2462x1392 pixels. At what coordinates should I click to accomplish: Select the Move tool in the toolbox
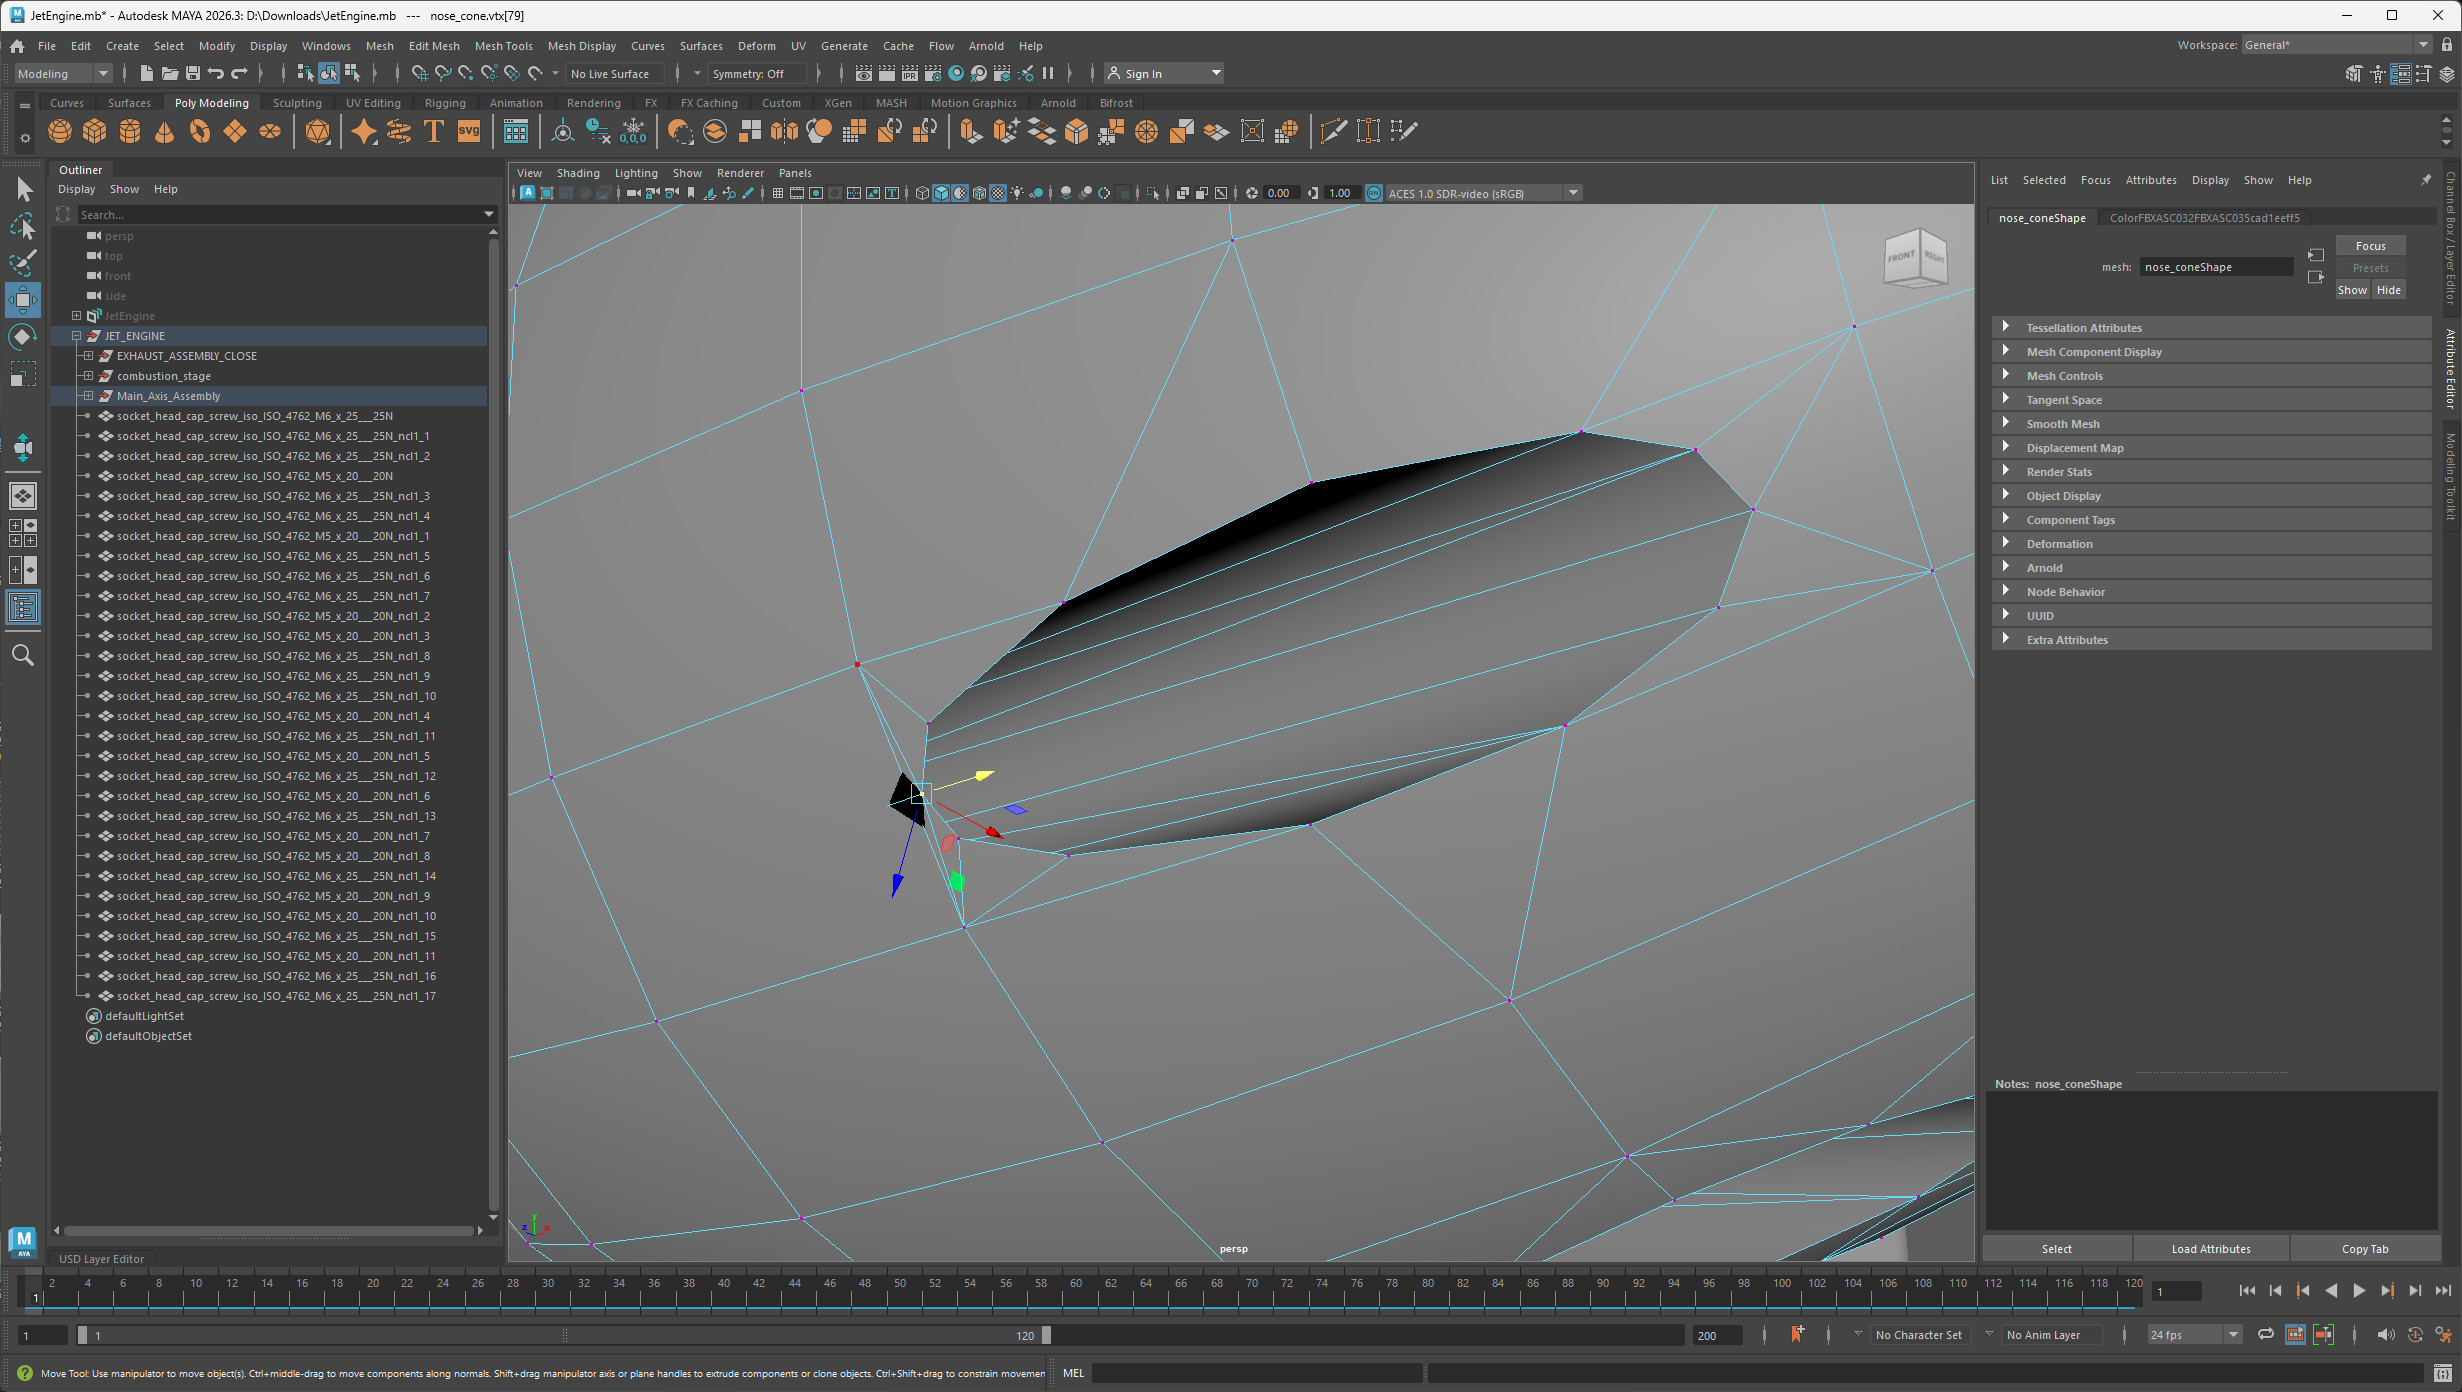(22, 299)
